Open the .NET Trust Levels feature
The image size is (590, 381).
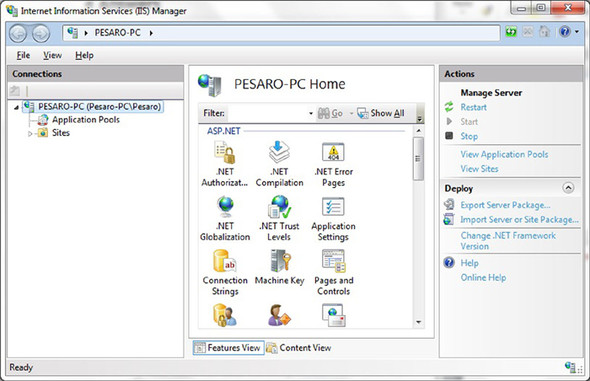[x=279, y=218]
